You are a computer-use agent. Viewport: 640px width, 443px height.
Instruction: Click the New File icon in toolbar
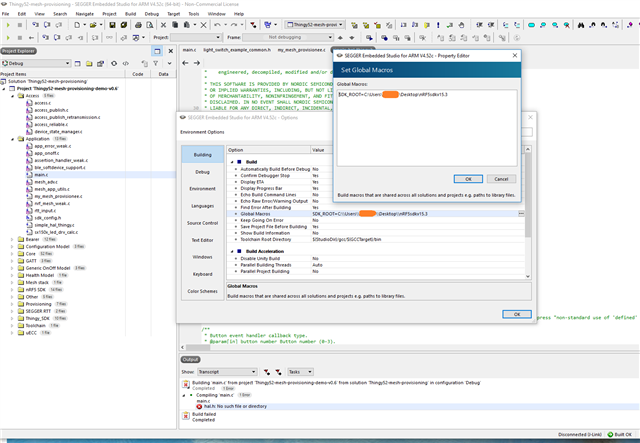click(x=77, y=25)
